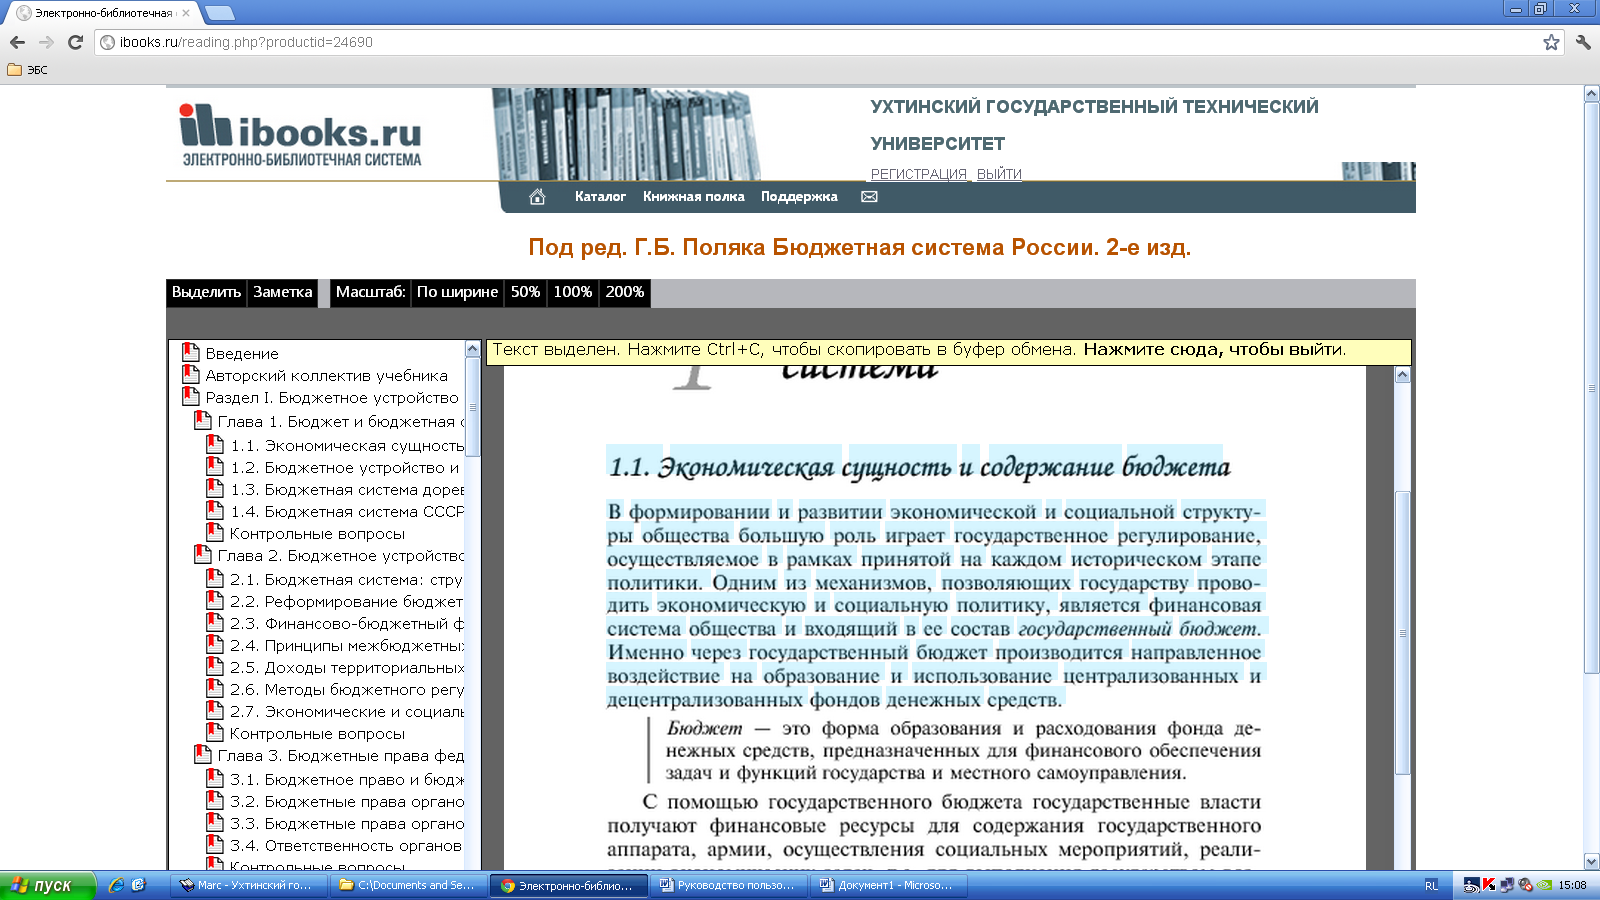Click the PDF icon beside Раздел I
This screenshot has width=1600, height=900.
[191, 396]
